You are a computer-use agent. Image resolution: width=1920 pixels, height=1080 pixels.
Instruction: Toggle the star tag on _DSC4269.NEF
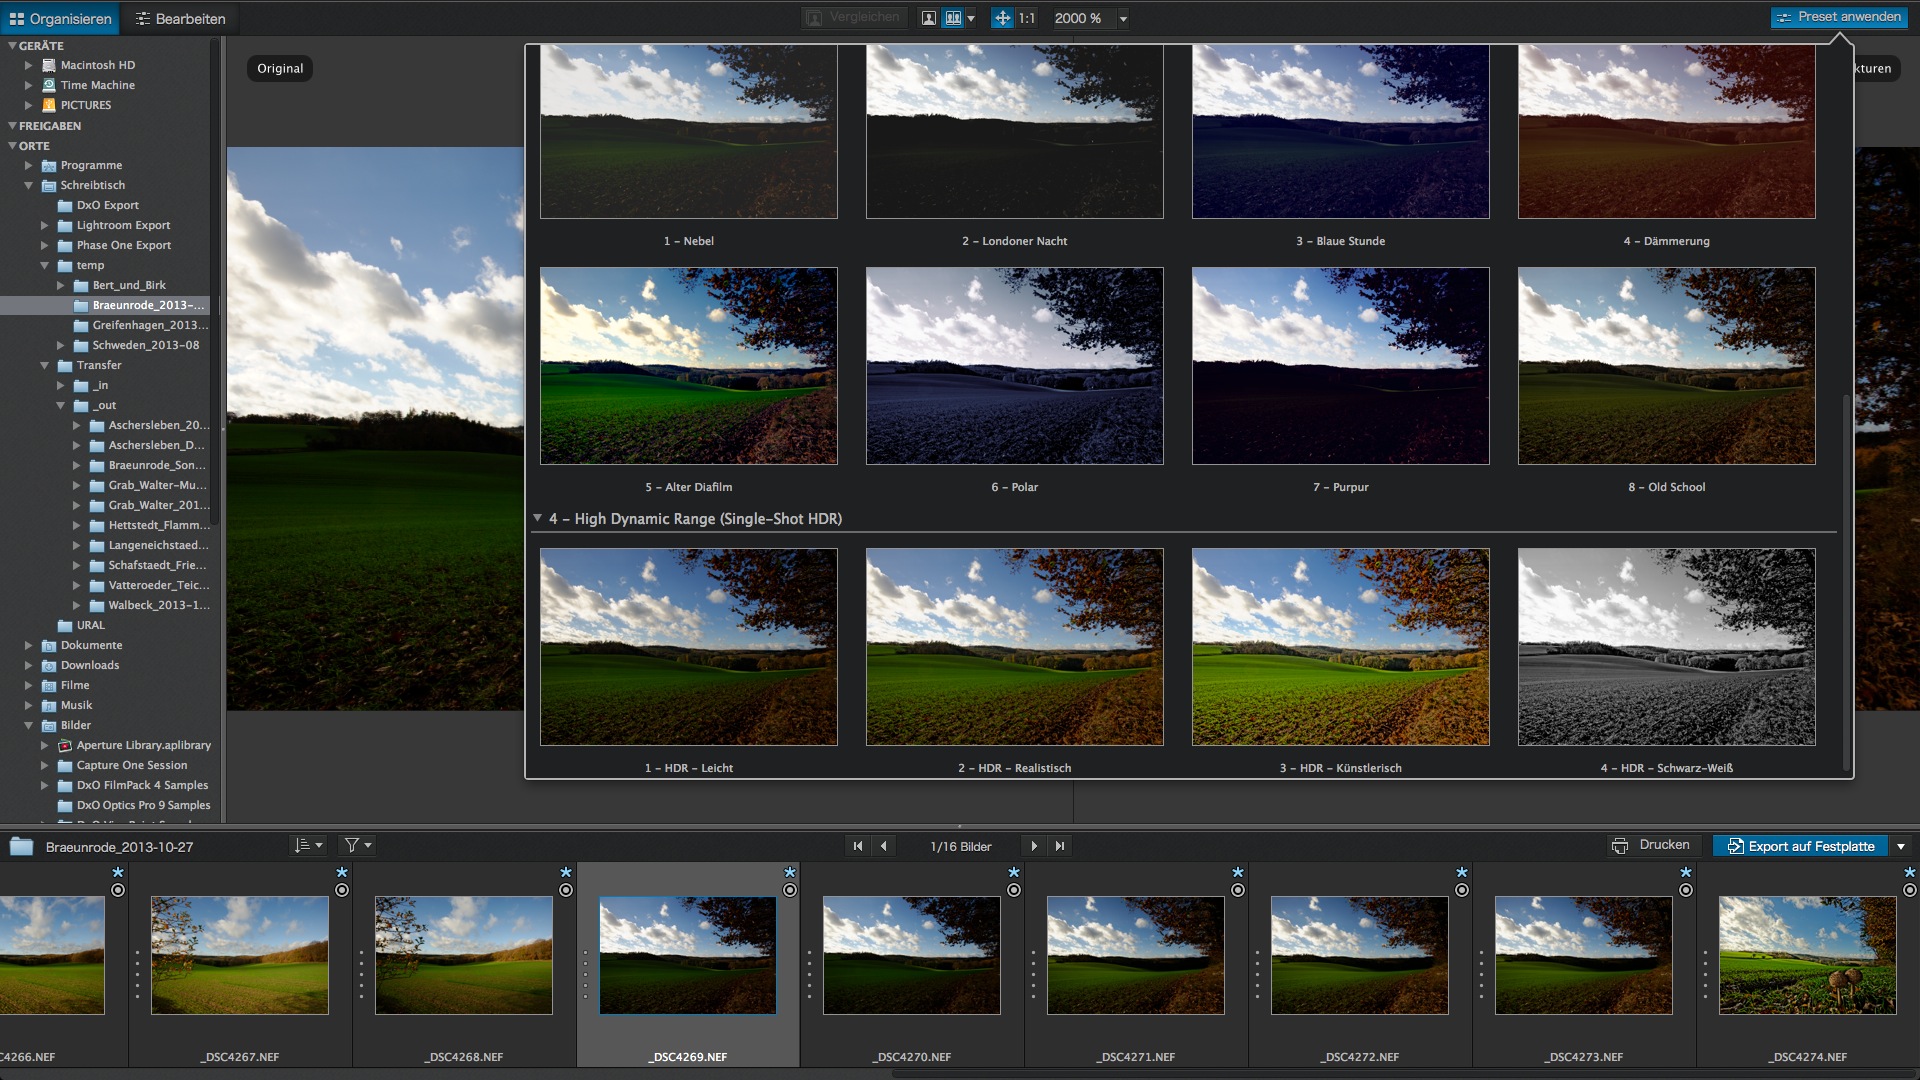tap(790, 873)
